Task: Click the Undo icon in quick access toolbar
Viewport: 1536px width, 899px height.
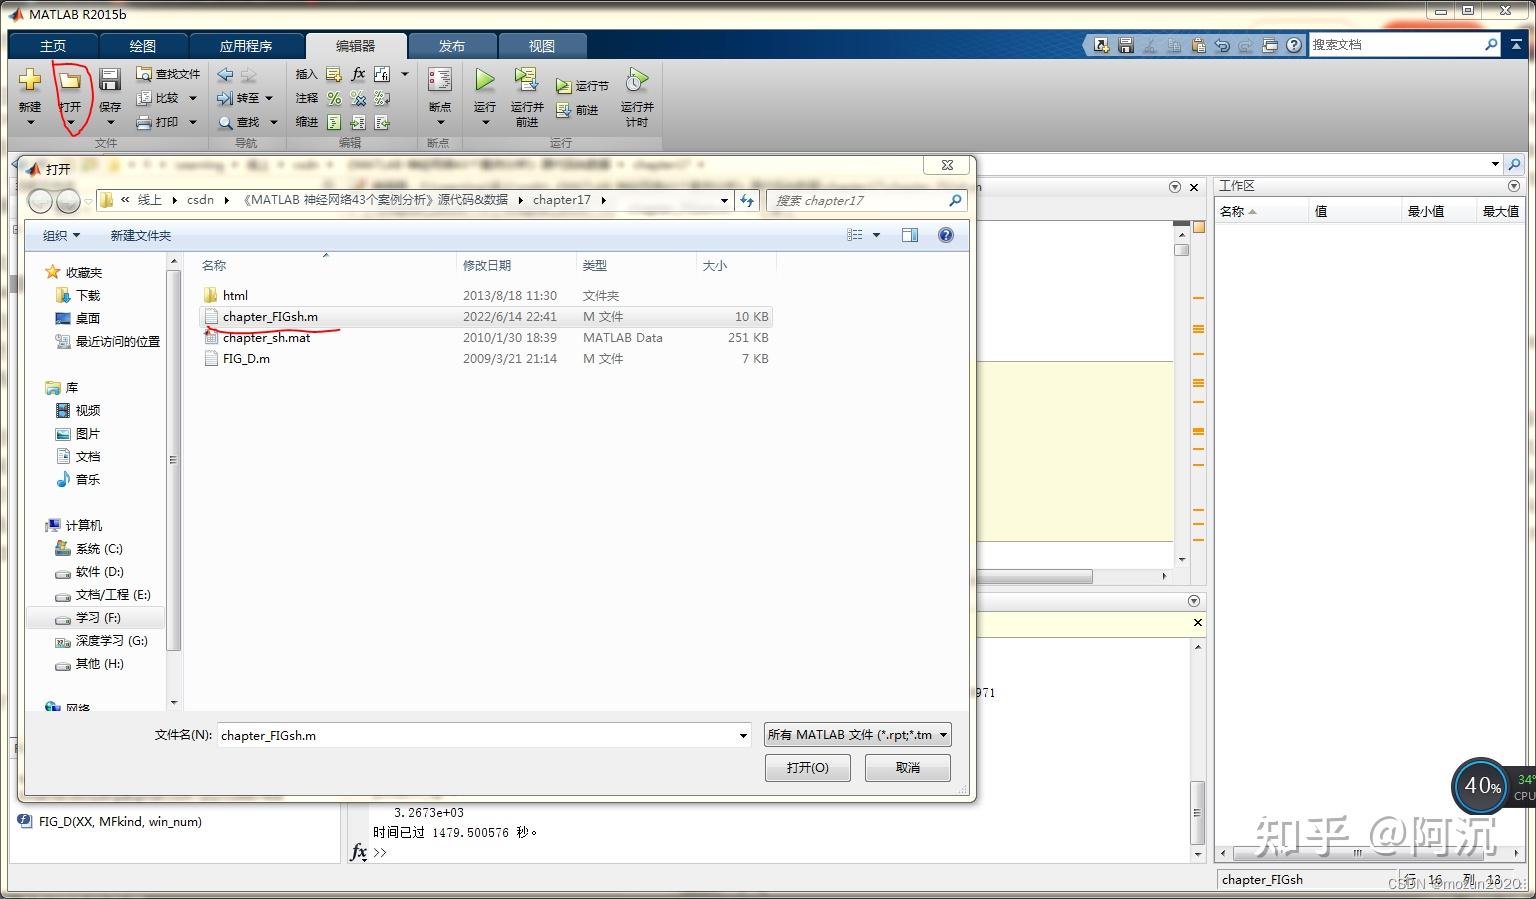Action: 1222,44
